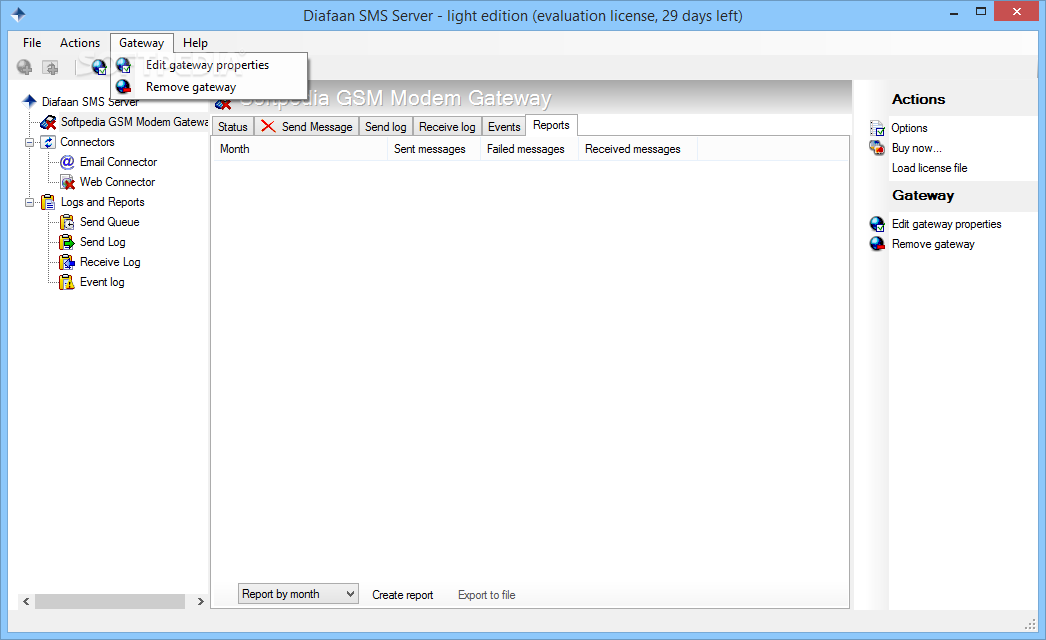Click the Email Connector @ icon
The height and width of the screenshot is (640, 1046).
[x=67, y=162]
